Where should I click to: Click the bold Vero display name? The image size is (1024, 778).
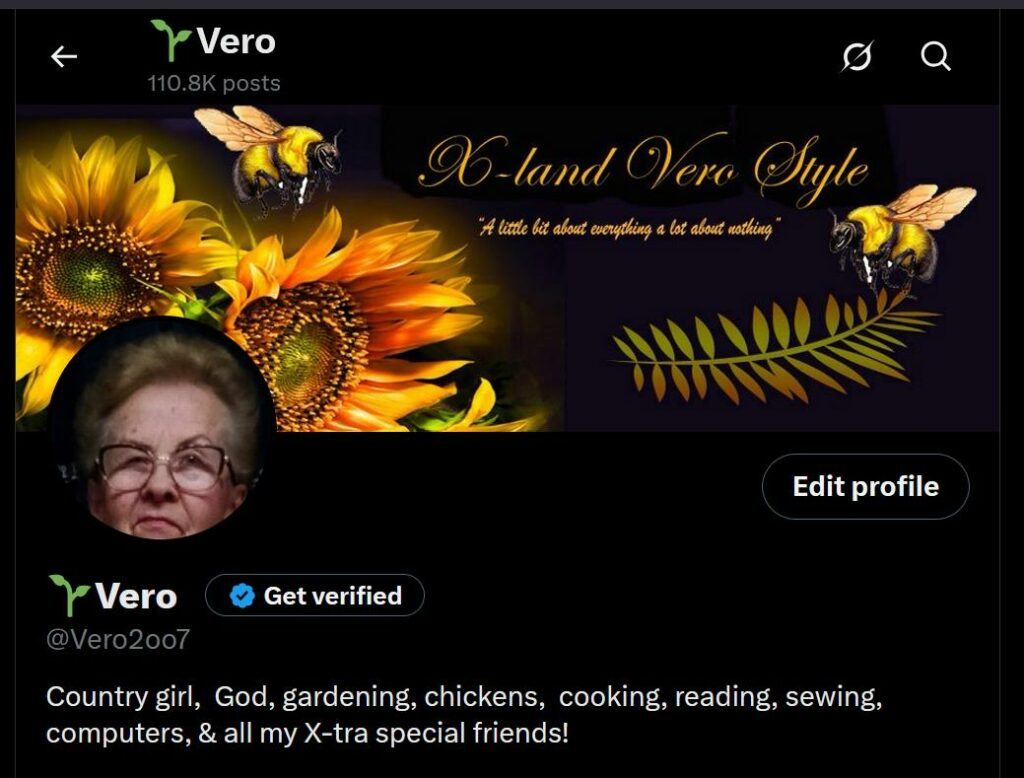click(136, 596)
